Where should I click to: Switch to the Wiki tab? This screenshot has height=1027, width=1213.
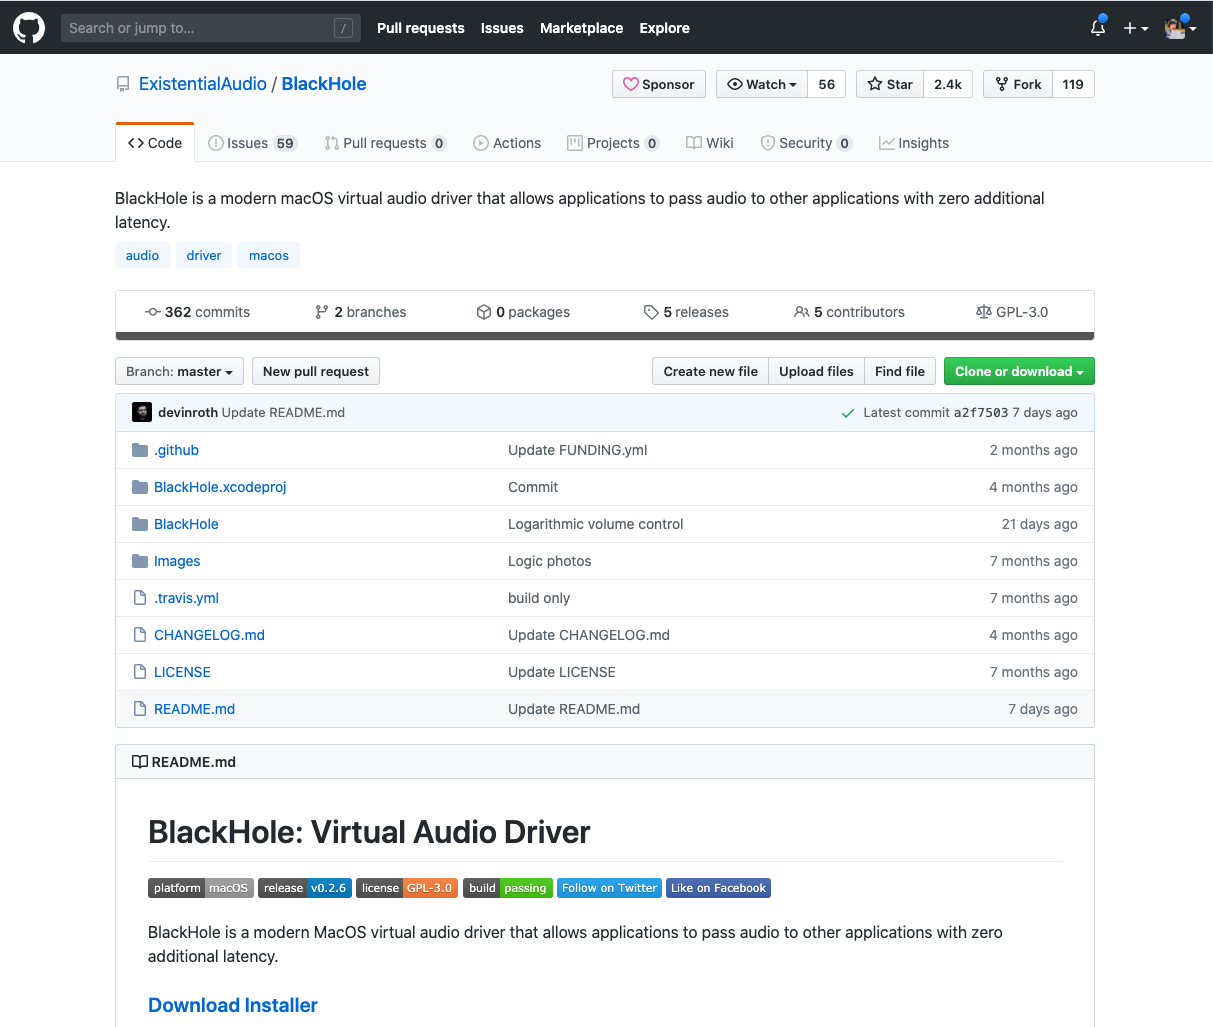(710, 143)
